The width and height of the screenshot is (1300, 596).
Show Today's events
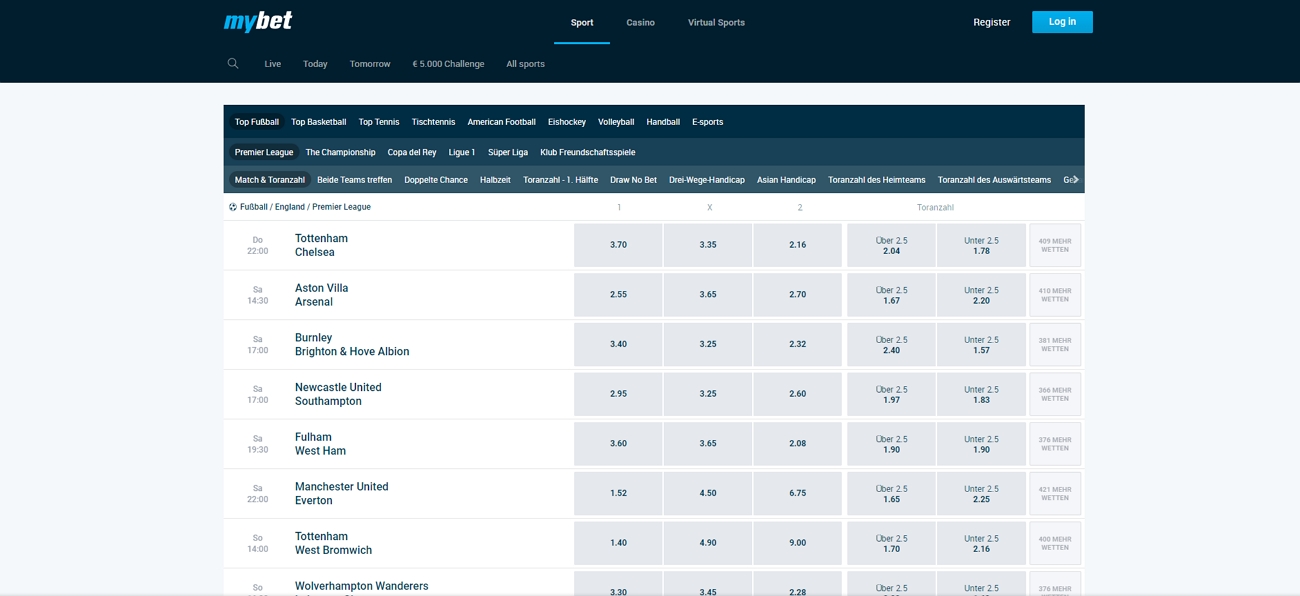point(315,64)
